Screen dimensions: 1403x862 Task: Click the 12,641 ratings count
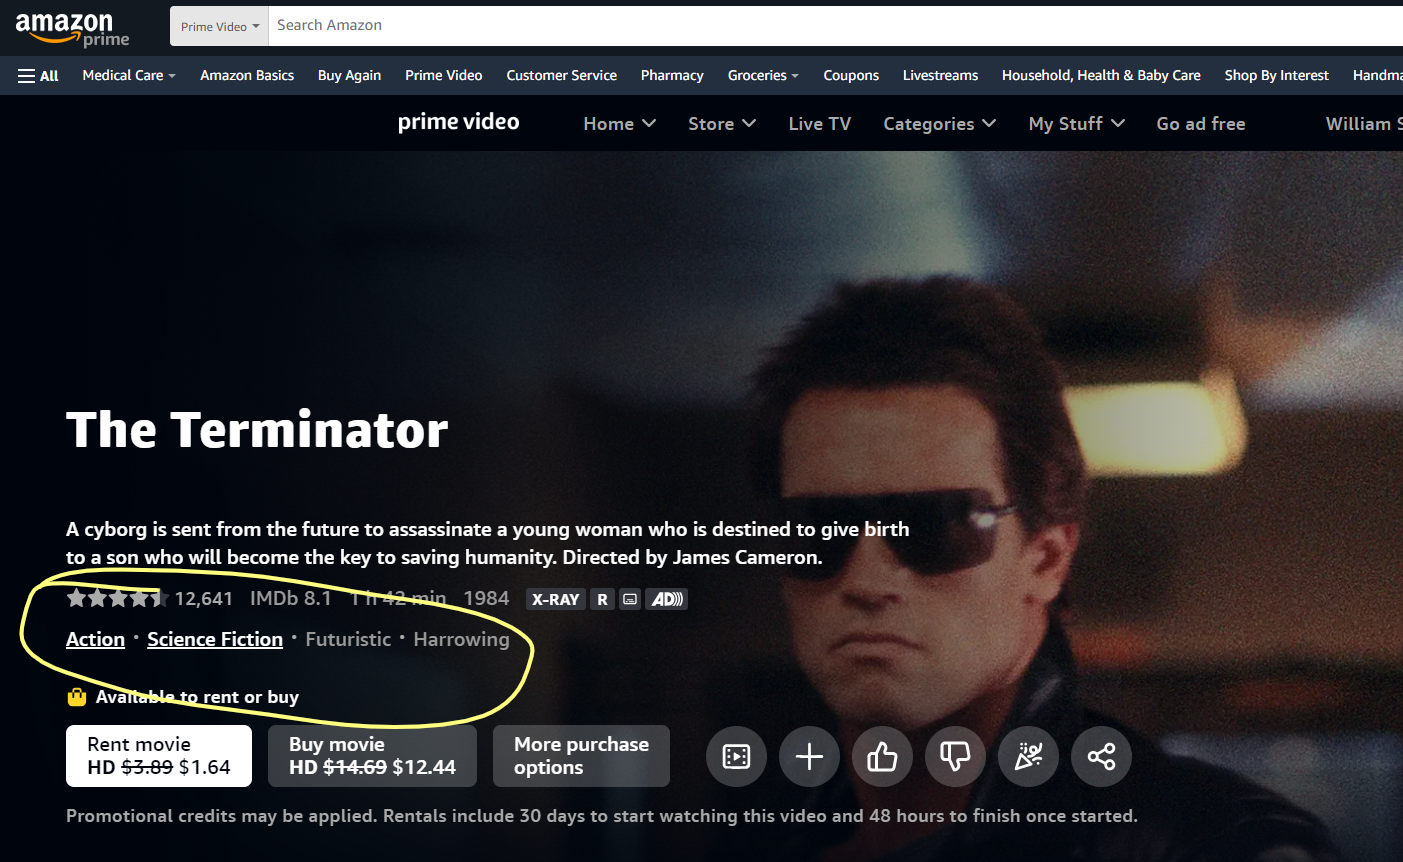[x=203, y=599]
